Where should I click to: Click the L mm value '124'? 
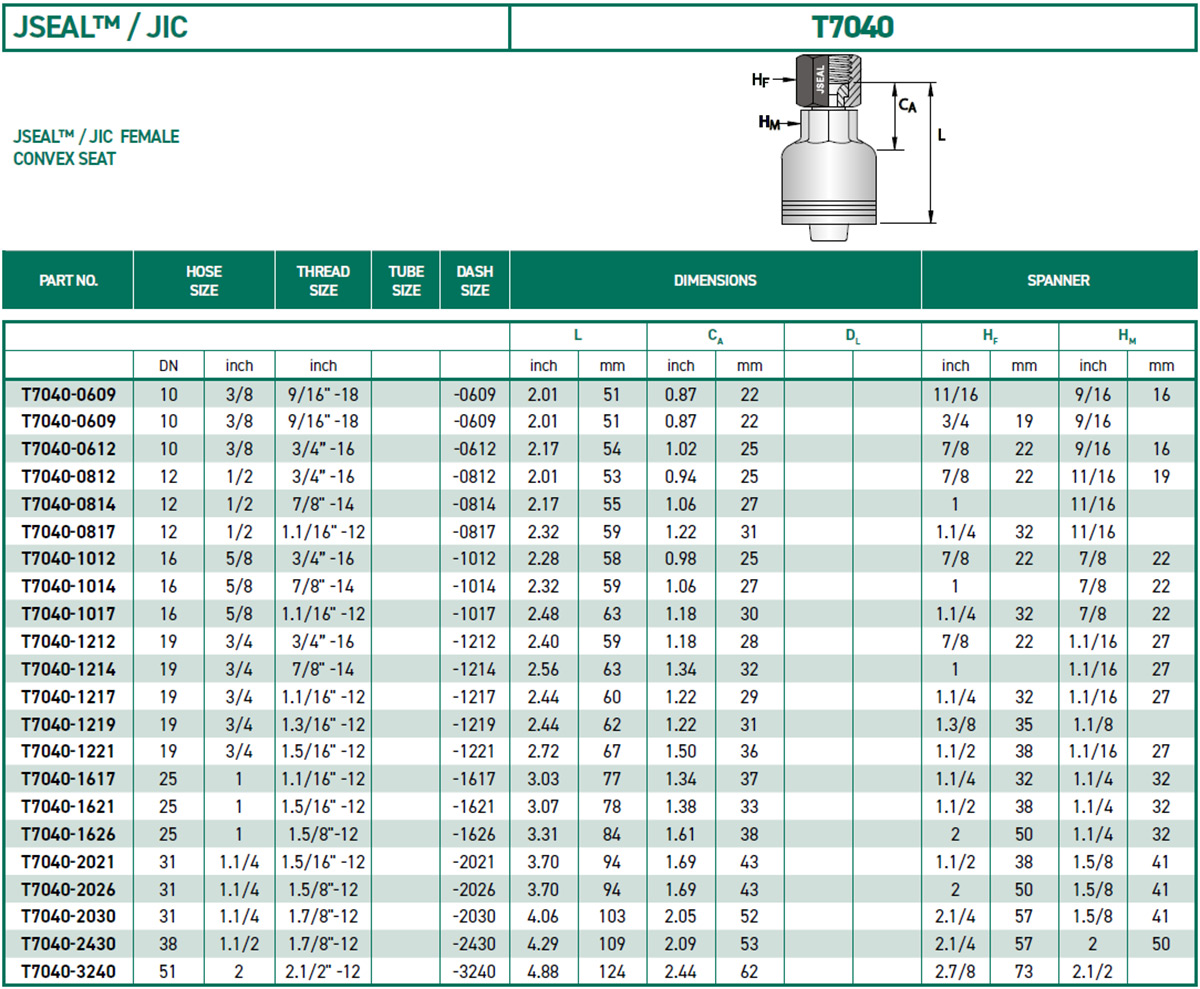click(x=611, y=971)
